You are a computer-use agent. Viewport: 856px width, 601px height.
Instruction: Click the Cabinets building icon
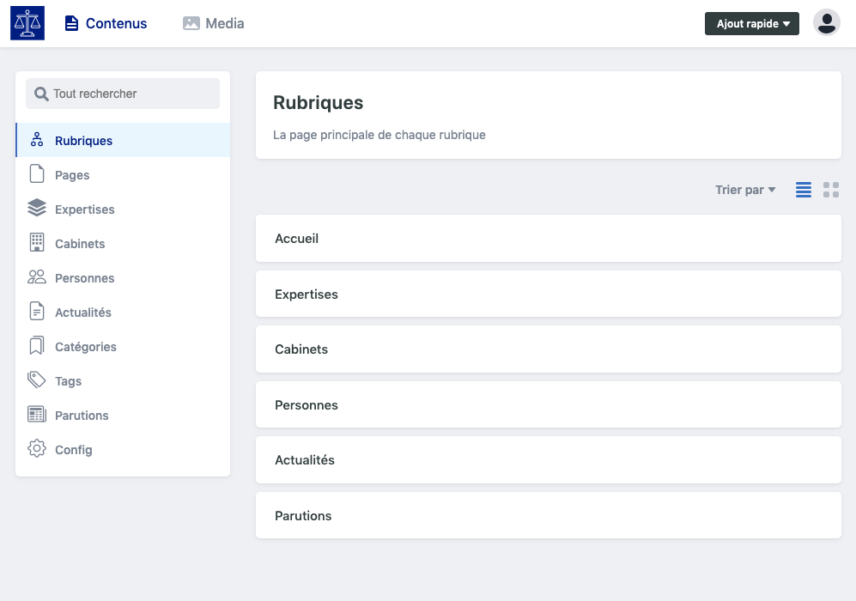[x=37, y=243]
